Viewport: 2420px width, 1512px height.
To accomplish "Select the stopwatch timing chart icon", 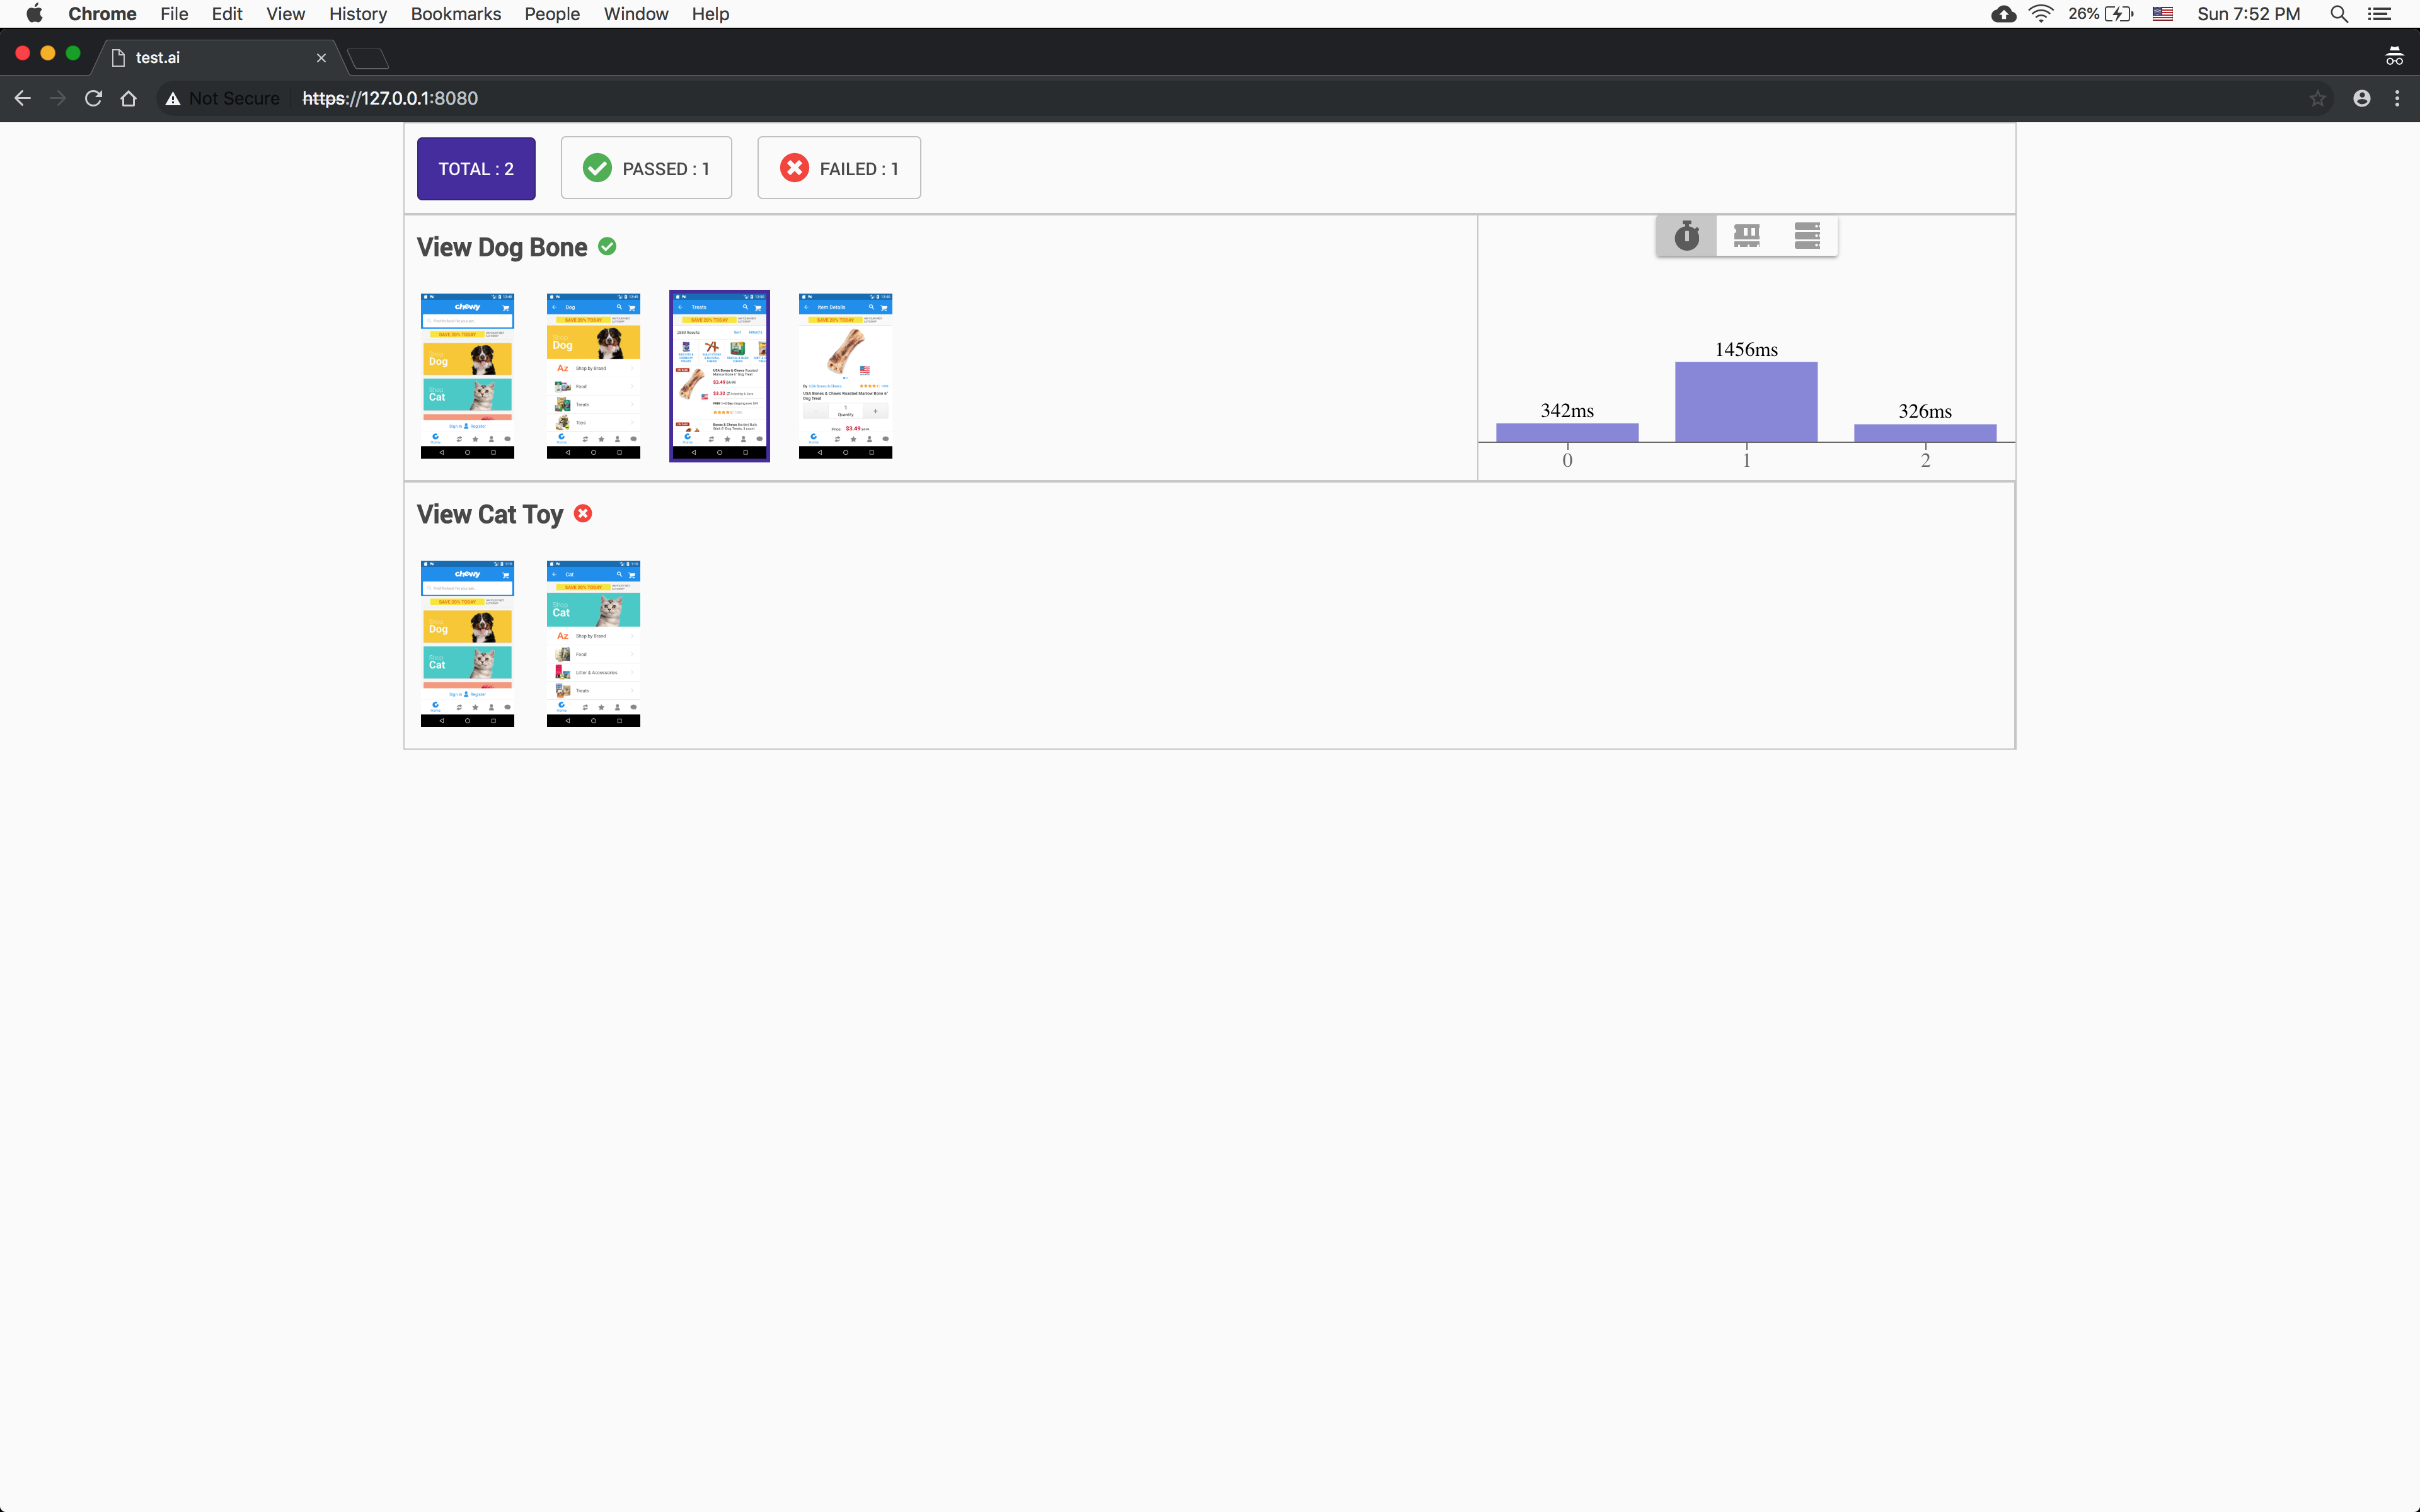I will 1687,236.
